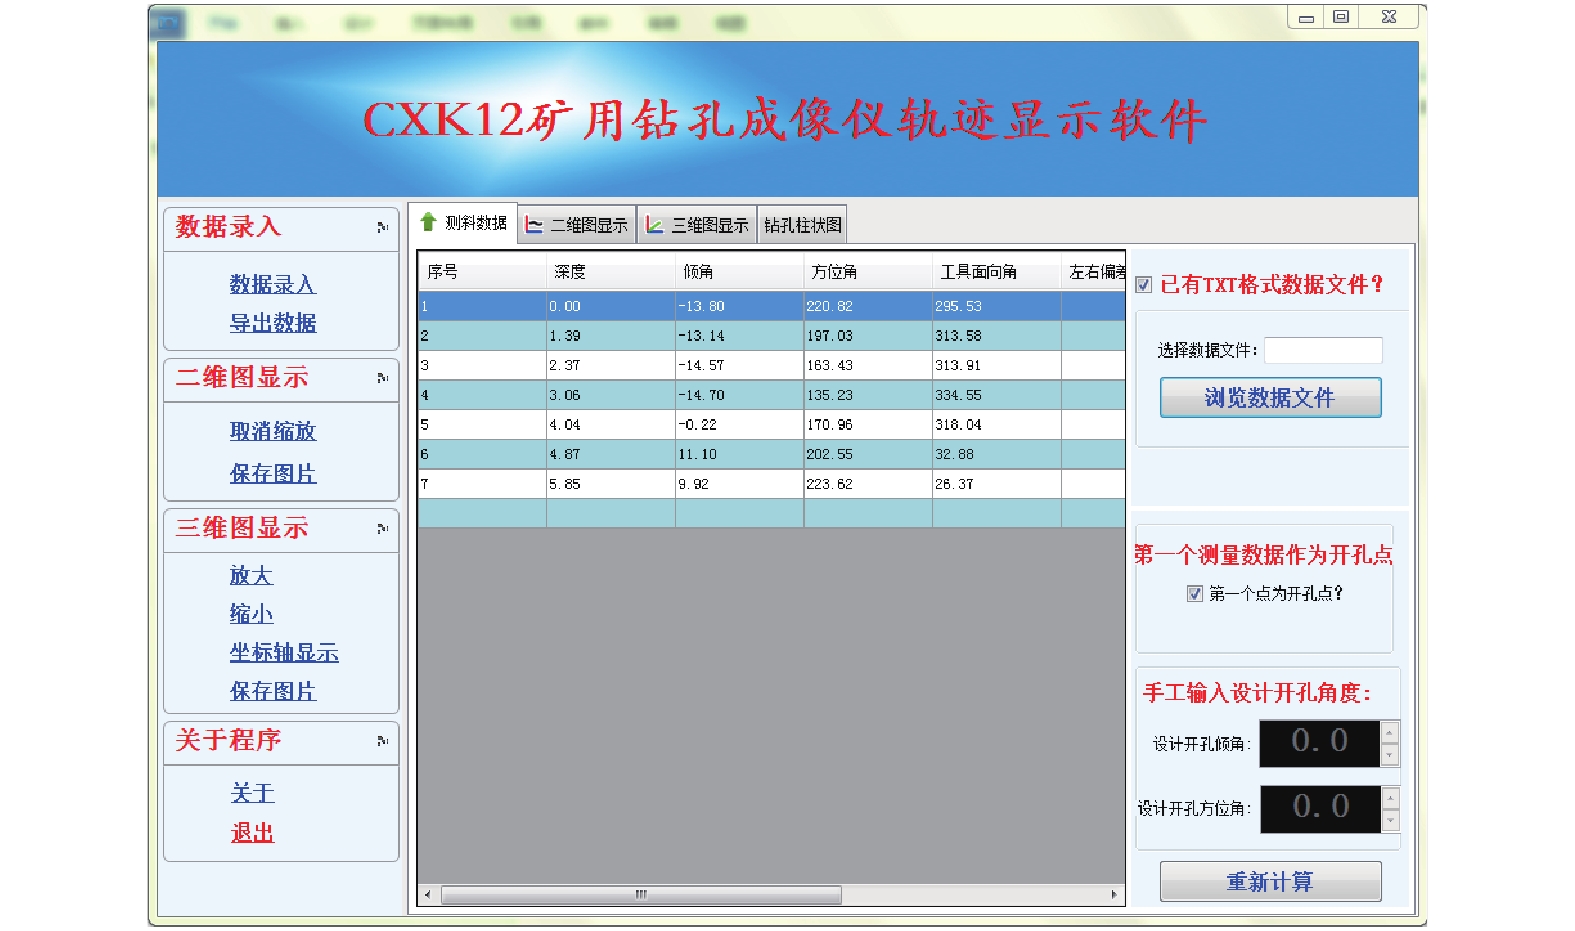Switch to the 三维图显示 tab

coord(697,225)
